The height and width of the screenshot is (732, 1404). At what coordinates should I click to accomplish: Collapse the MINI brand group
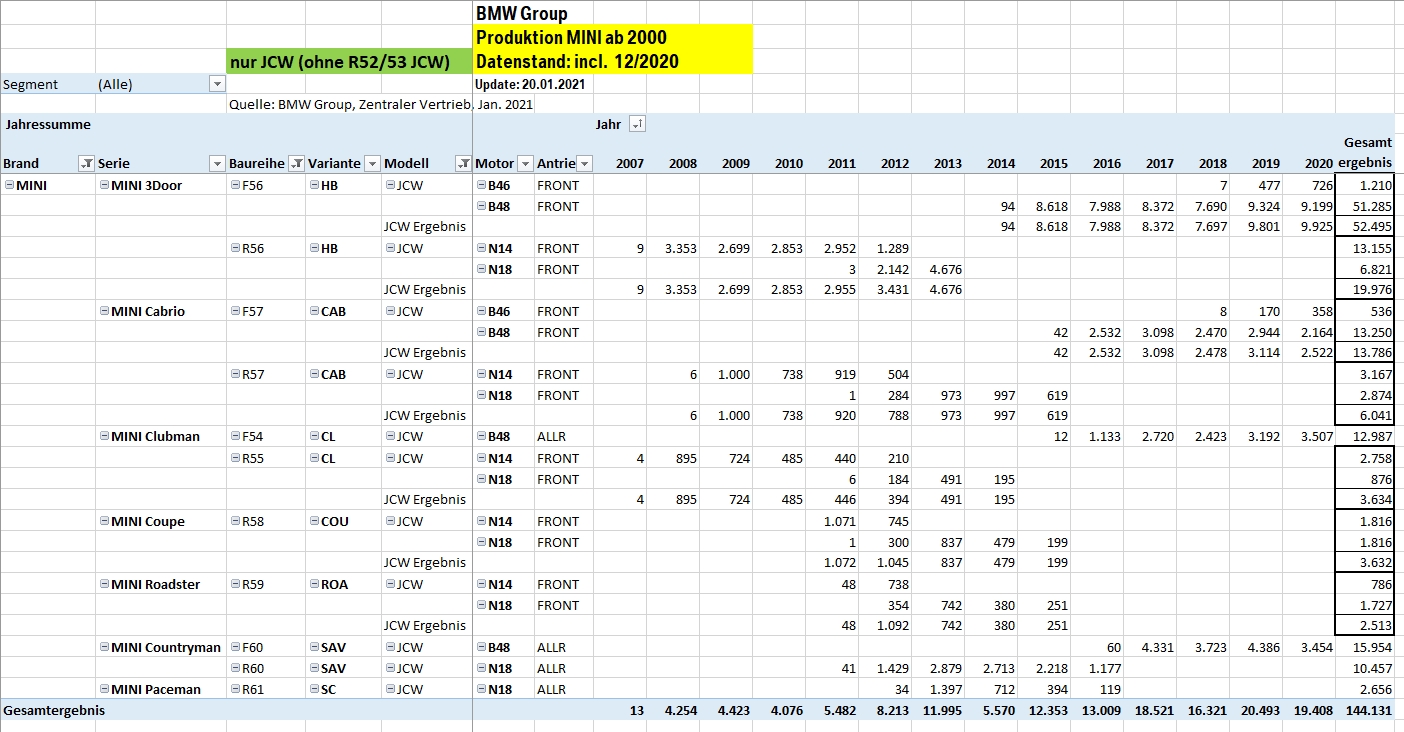point(9,185)
